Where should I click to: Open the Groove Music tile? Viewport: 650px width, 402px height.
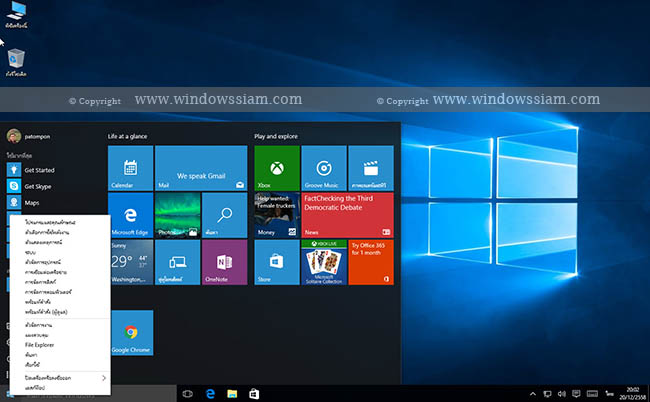point(324,168)
